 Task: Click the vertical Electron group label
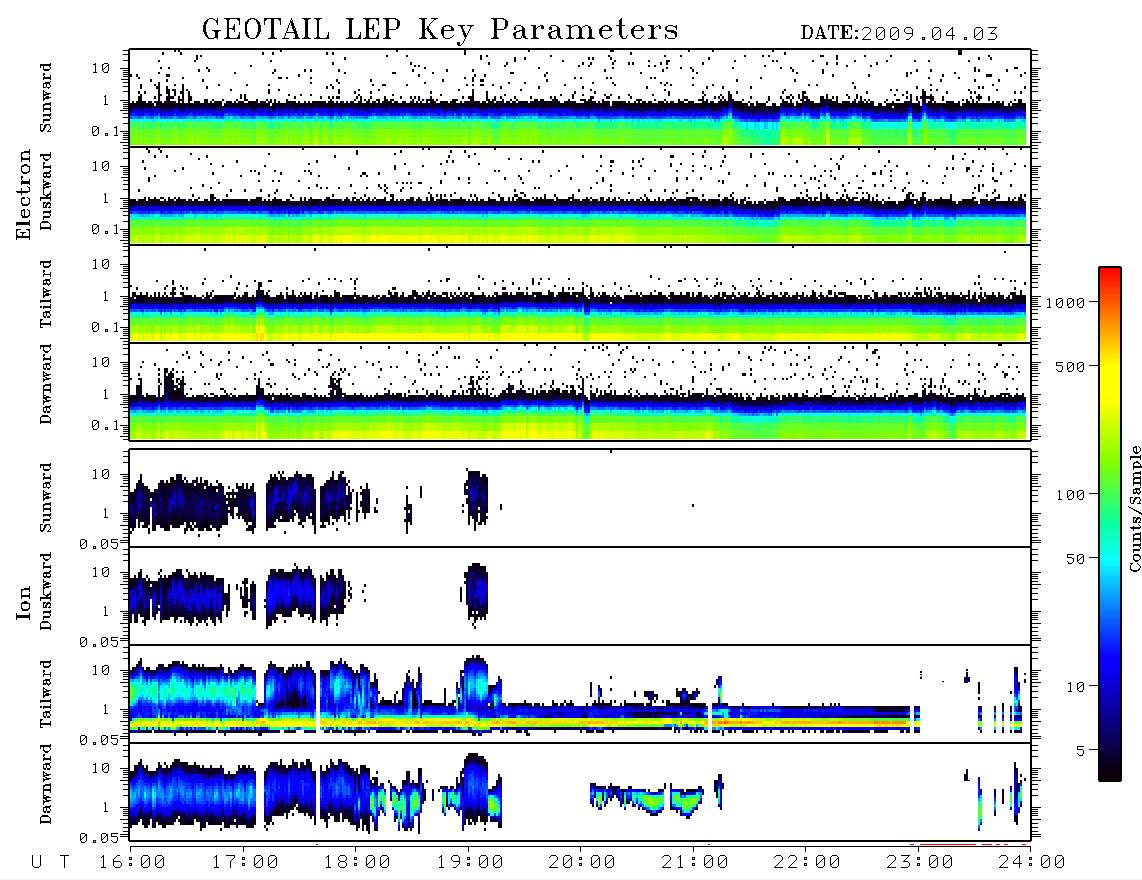pos(24,195)
